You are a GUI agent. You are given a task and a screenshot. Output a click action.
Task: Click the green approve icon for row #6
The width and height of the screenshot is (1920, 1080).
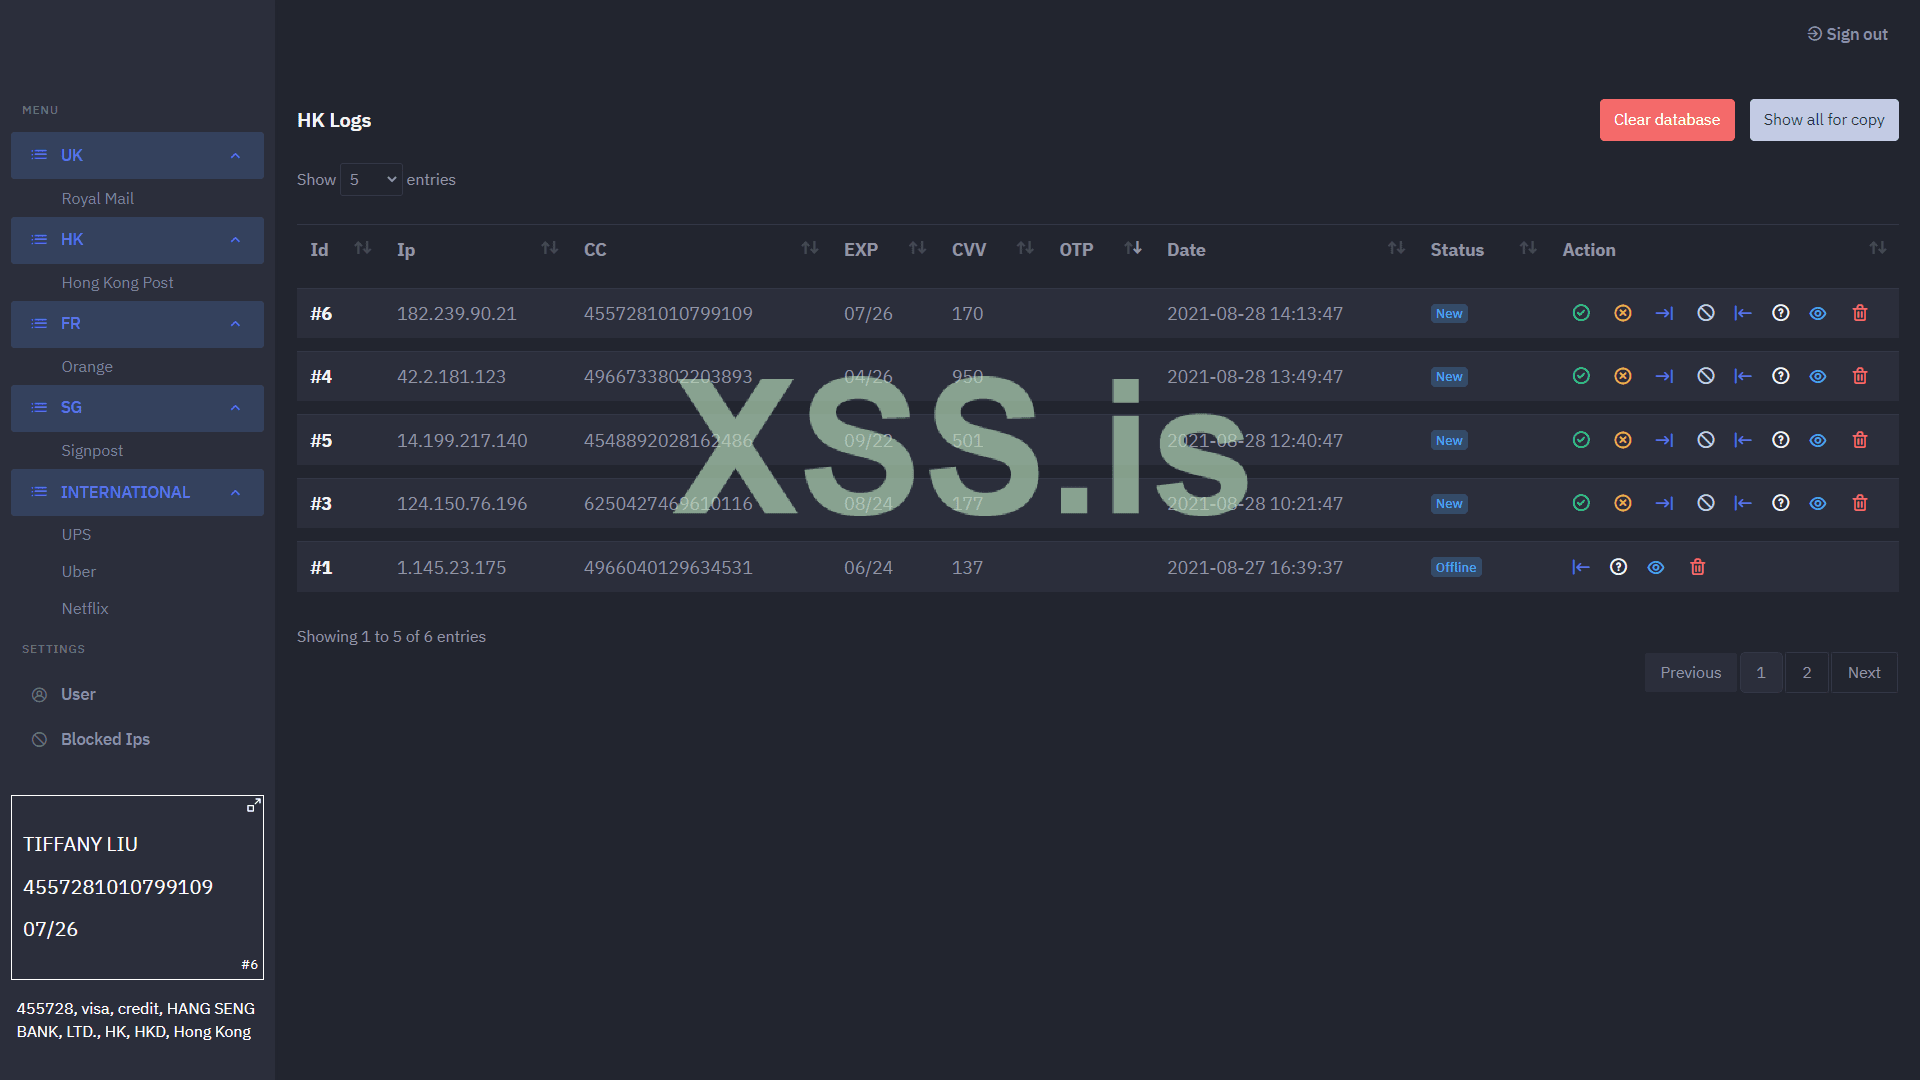click(x=1581, y=313)
